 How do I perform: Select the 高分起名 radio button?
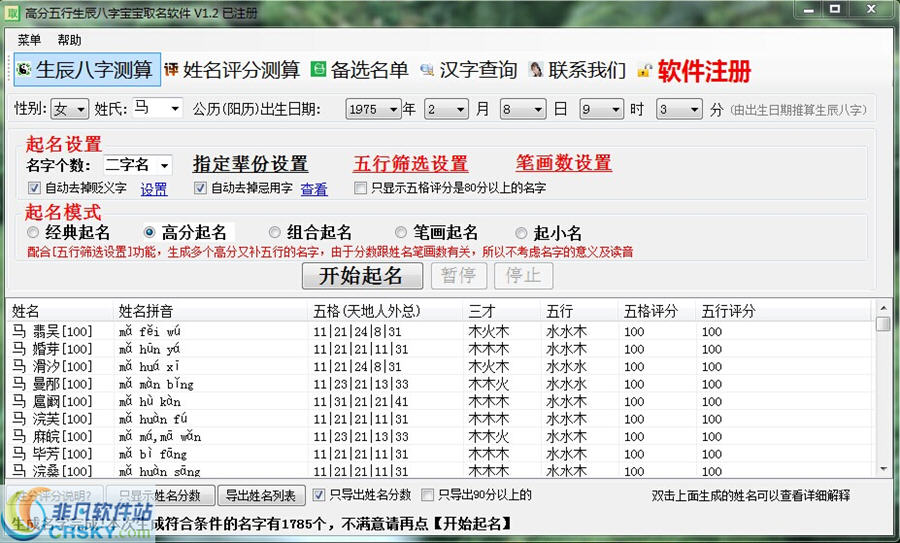[x=149, y=232]
